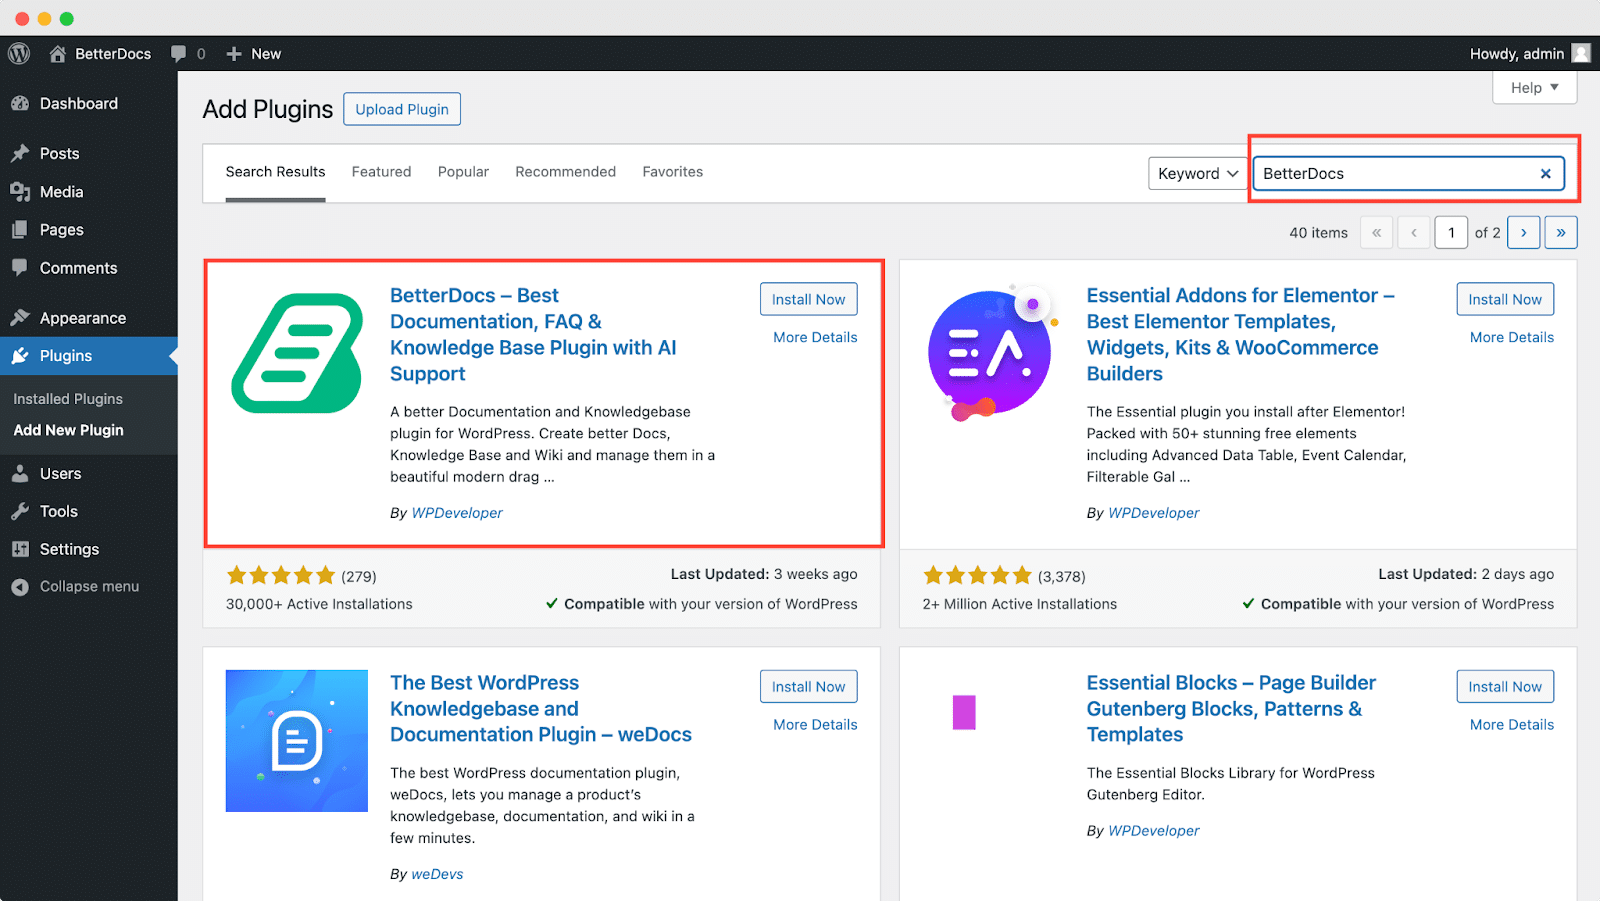Select Tools from the sidebar
This screenshot has height=901, width=1600.
[x=57, y=511]
